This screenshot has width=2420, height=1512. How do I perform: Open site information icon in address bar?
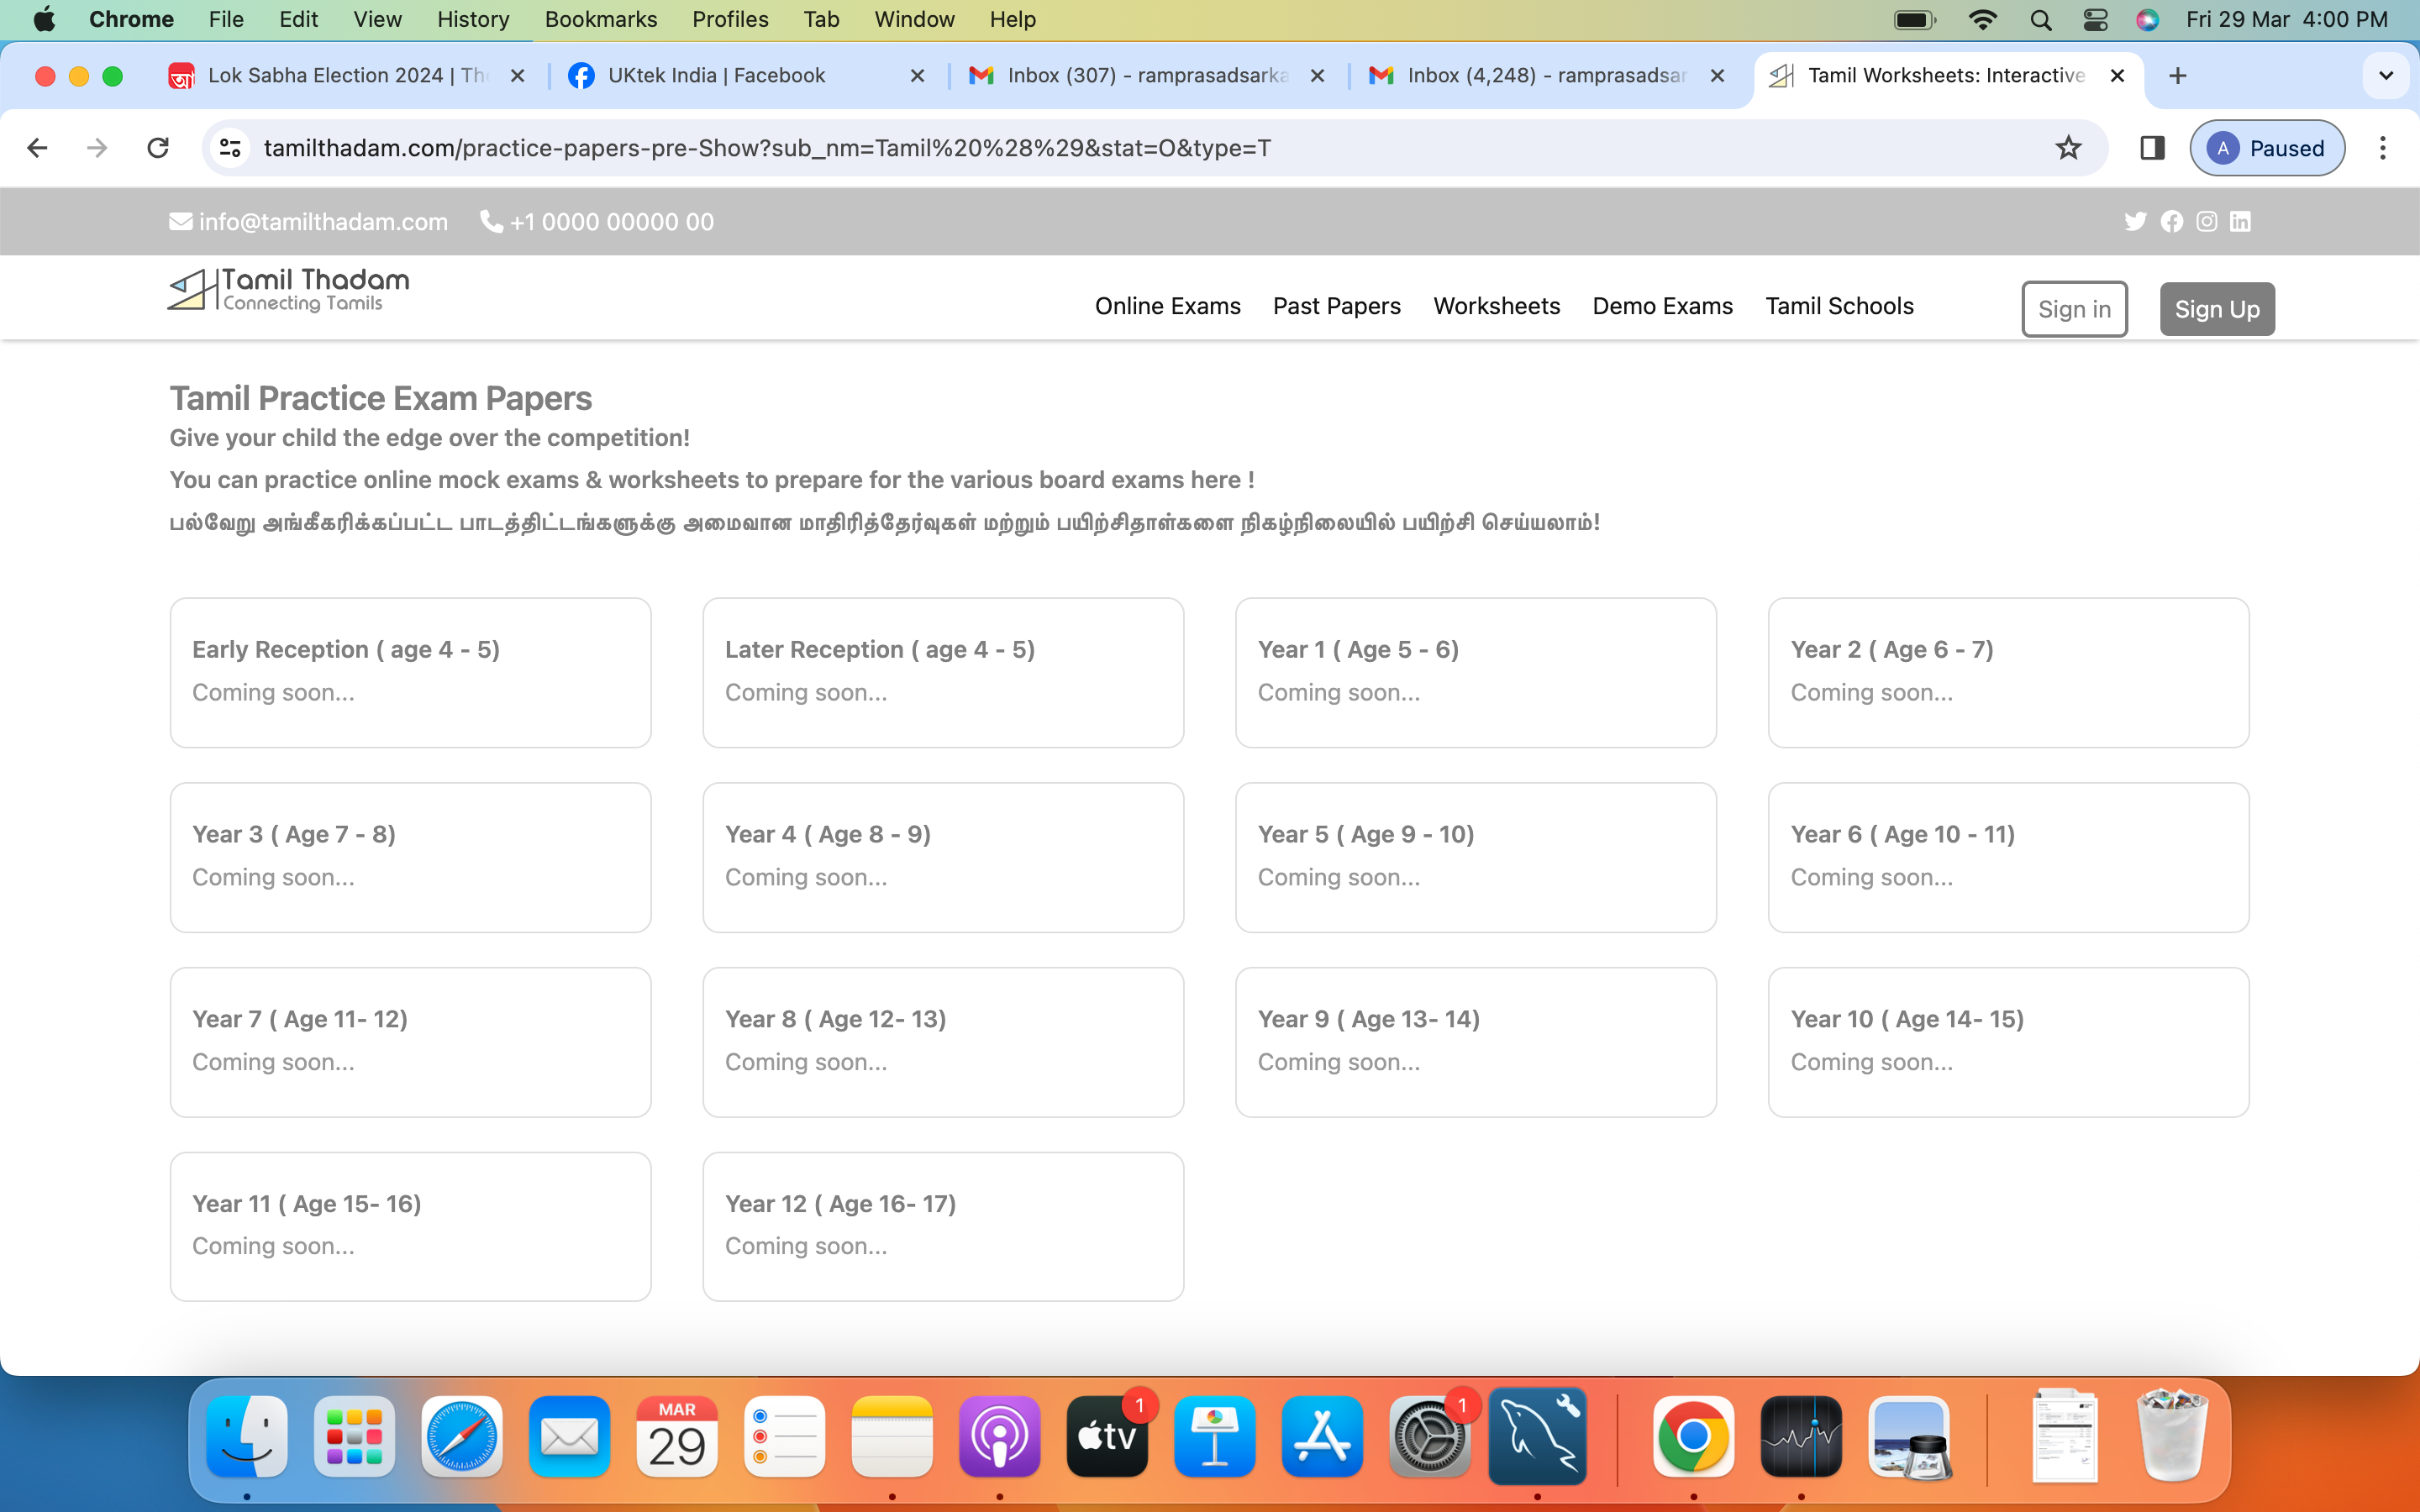click(230, 148)
